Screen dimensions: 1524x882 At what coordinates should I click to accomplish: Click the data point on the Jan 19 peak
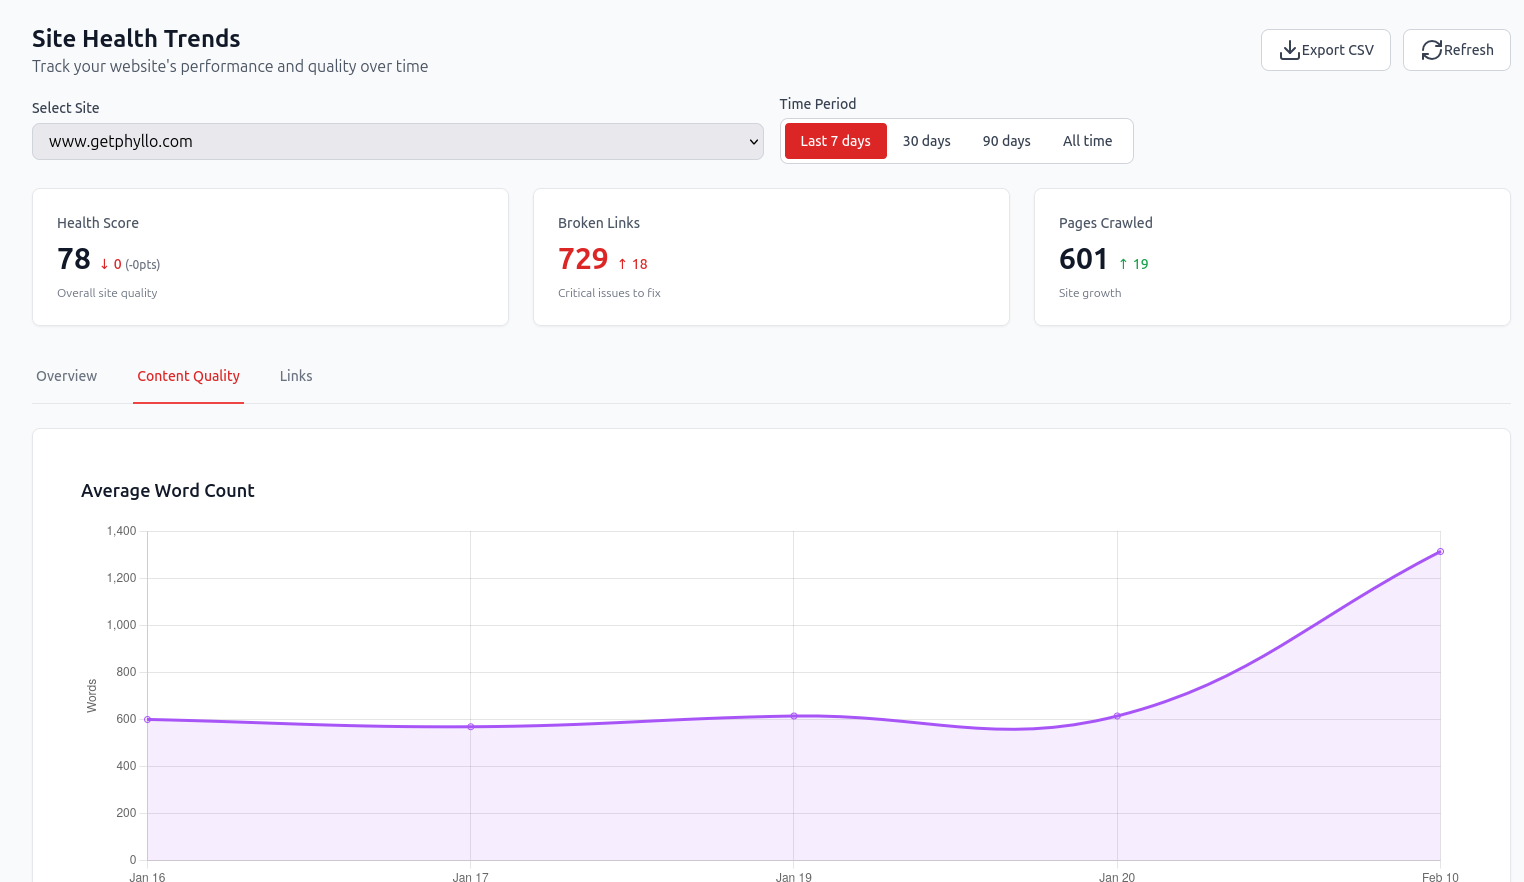tap(794, 716)
